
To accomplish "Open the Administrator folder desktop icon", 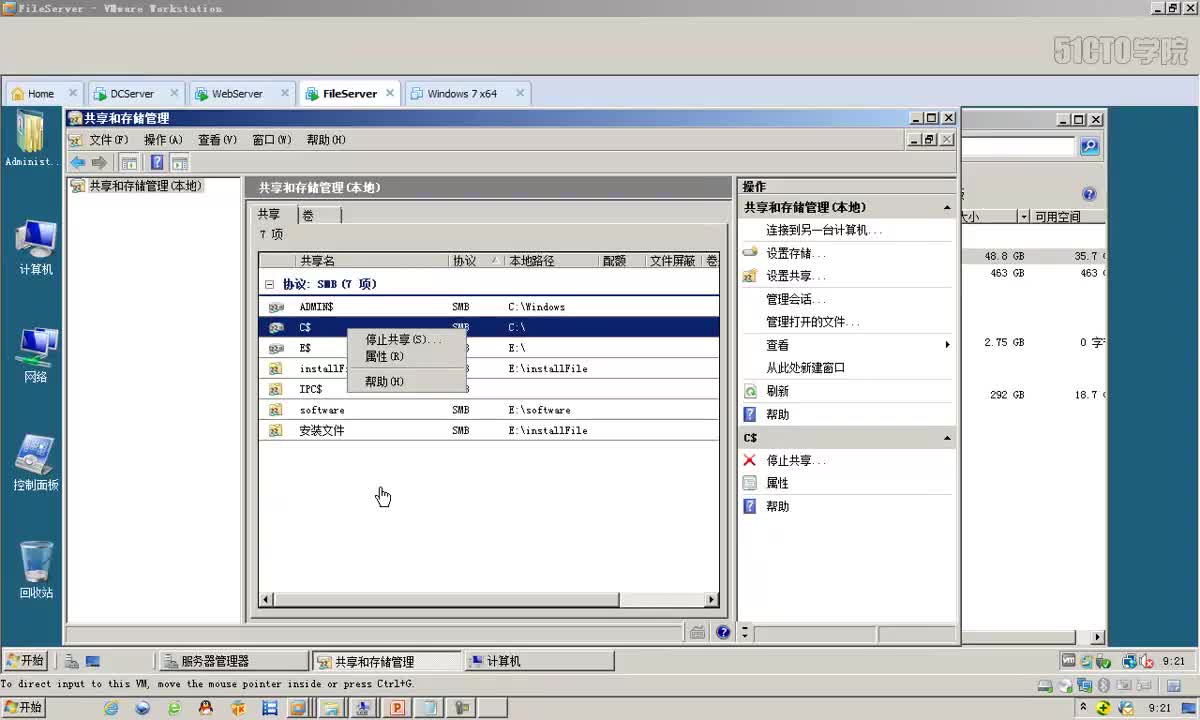I will (31, 140).
